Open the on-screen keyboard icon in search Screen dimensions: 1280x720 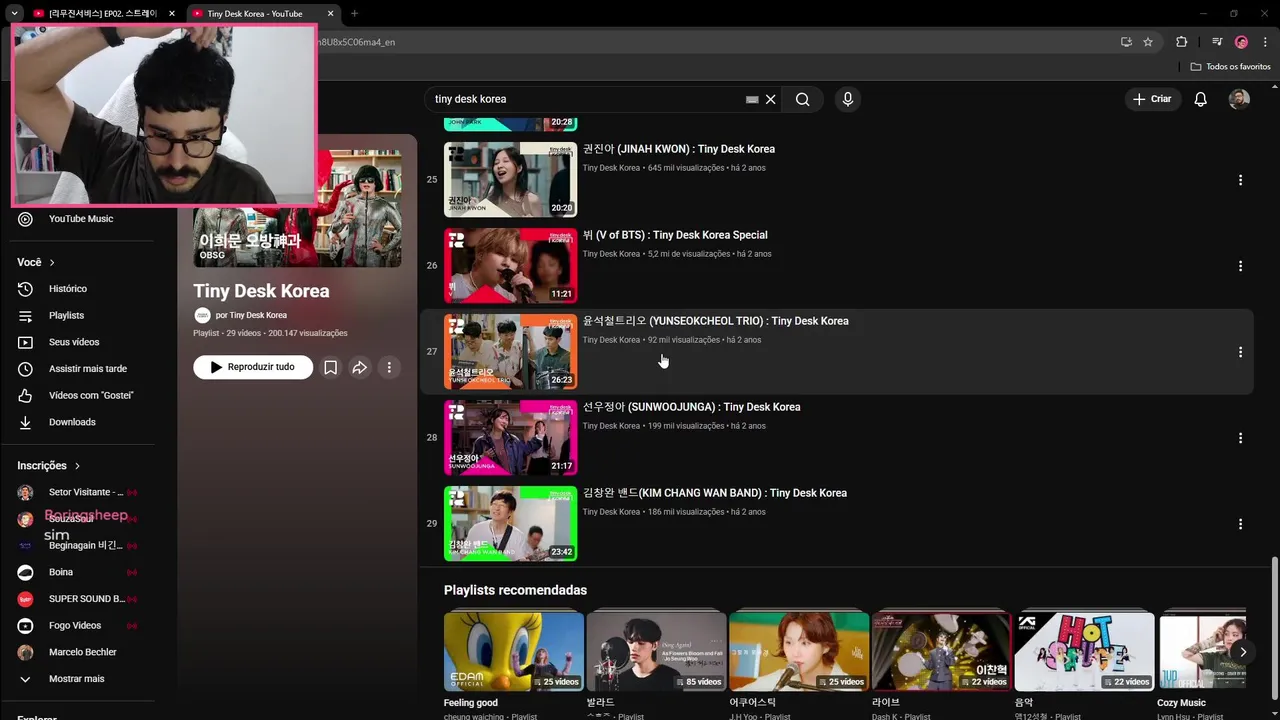[752, 99]
